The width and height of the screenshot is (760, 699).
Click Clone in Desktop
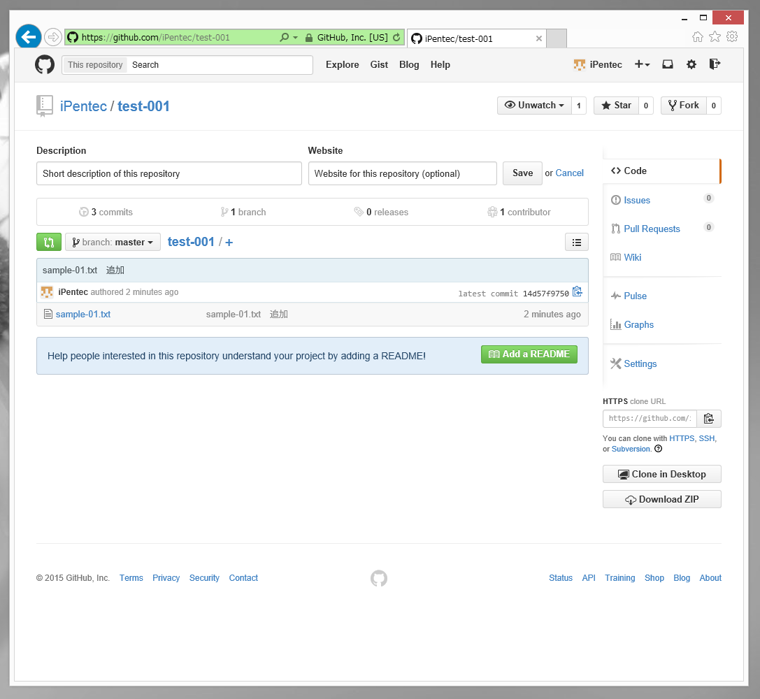coord(662,474)
